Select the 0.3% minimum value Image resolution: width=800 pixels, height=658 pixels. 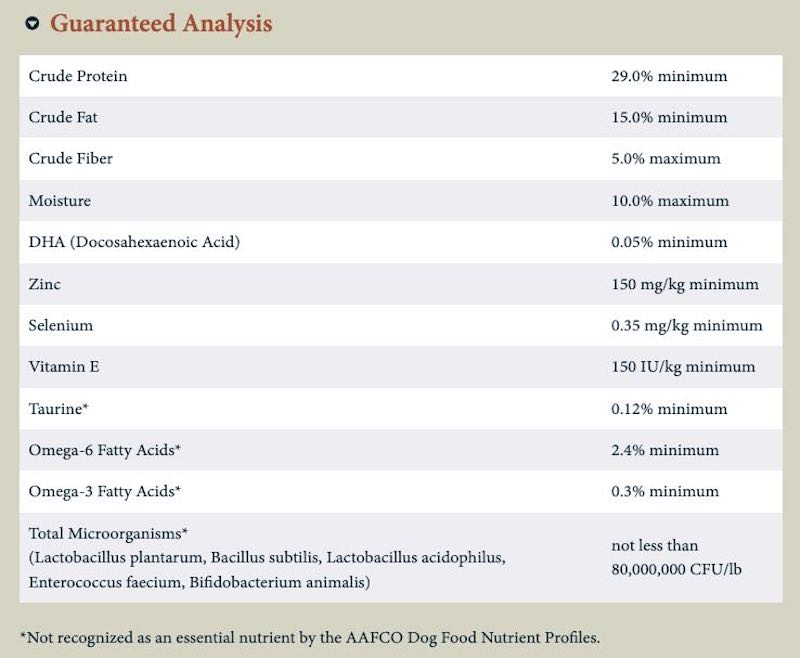coord(665,492)
